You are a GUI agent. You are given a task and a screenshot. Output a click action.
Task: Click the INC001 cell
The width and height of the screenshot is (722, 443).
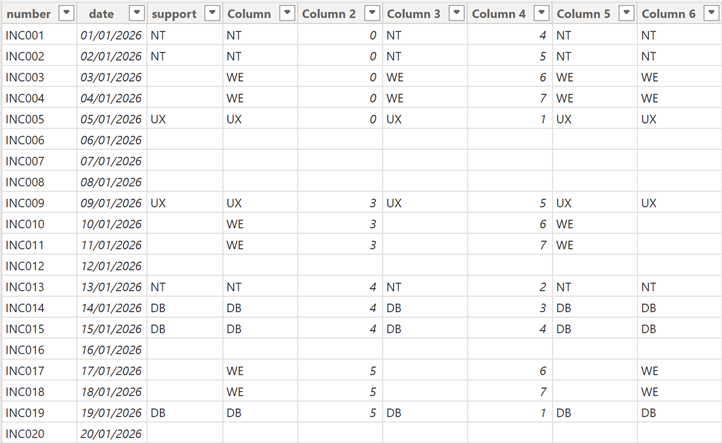pyautogui.click(x=25, y=35)
